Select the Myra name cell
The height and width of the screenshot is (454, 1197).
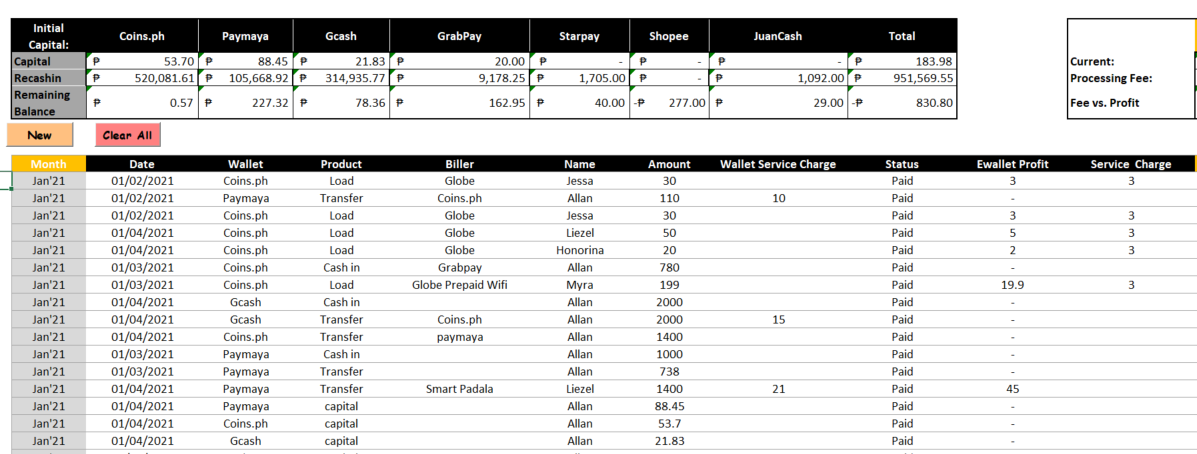tap(580, 285)
